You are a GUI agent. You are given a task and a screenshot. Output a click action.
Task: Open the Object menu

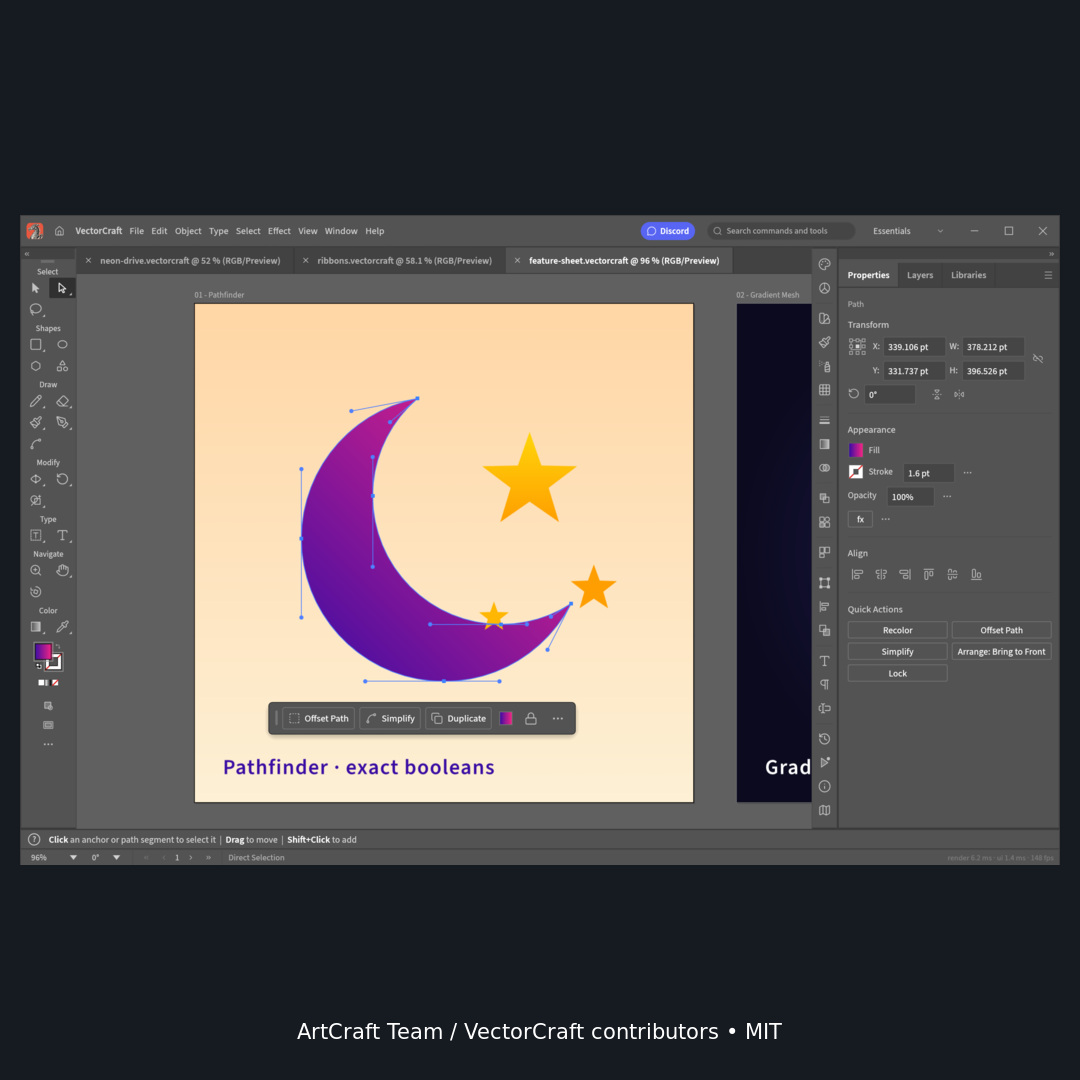pos(188,231)
